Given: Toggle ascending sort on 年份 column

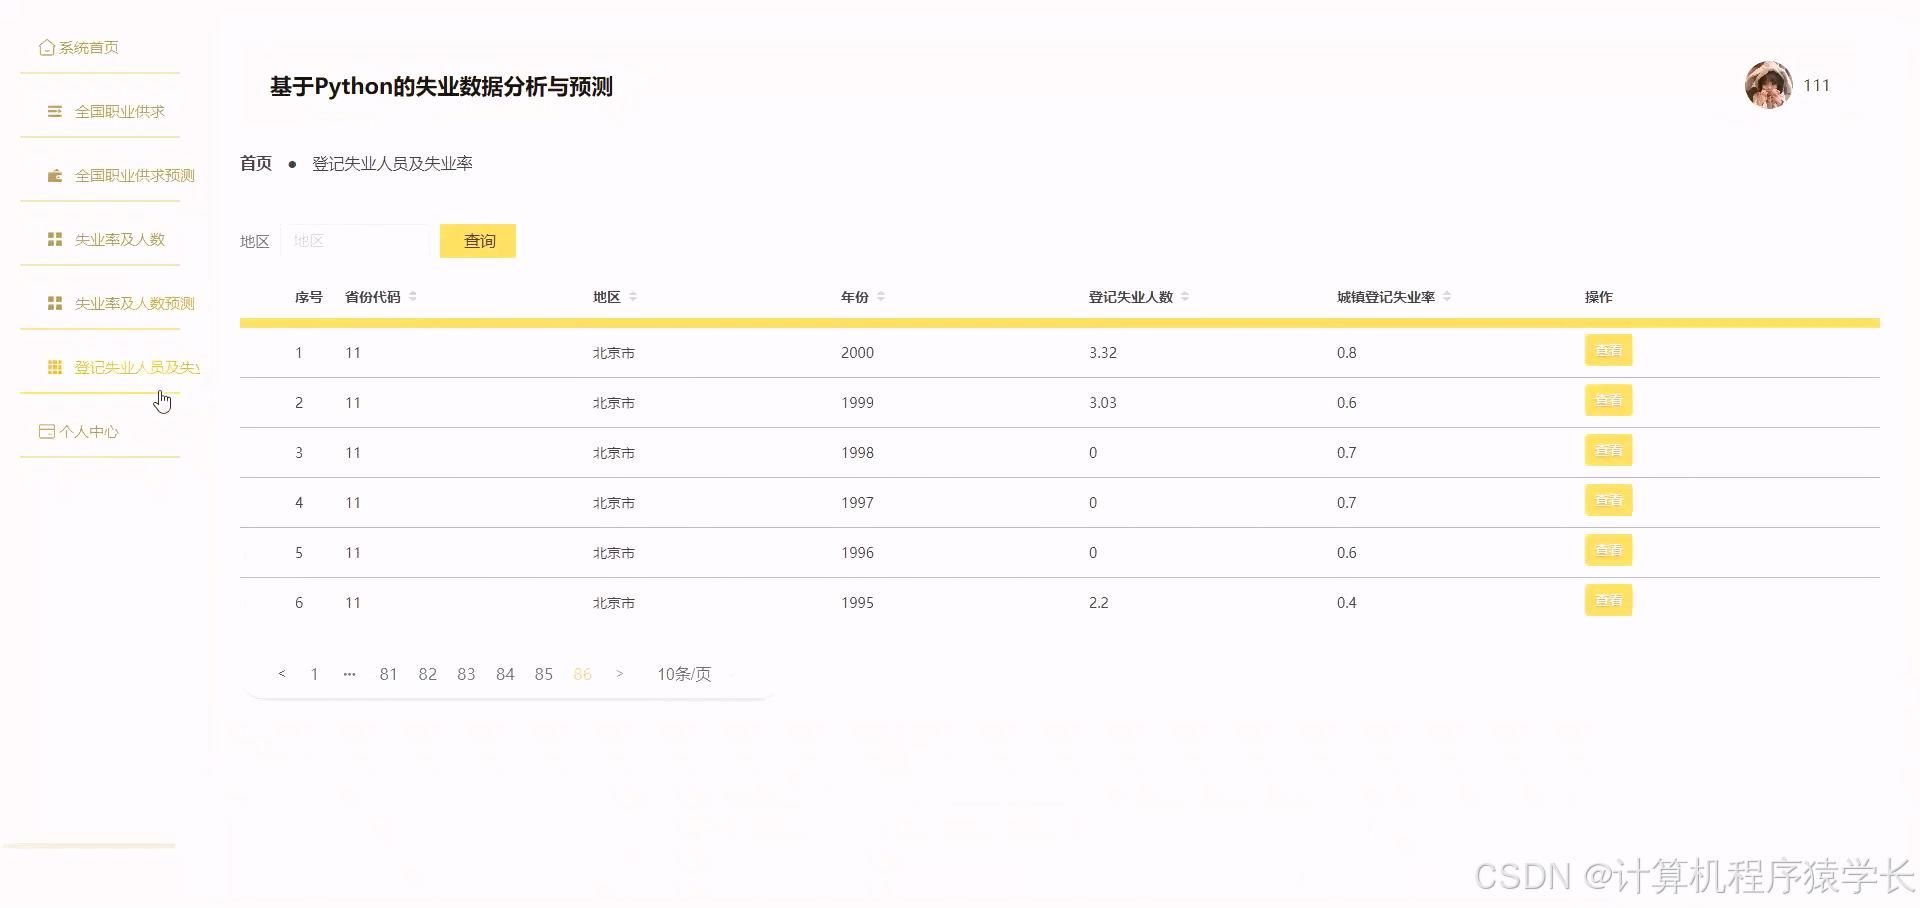Looking at the screenshot, I should [881, 292].
